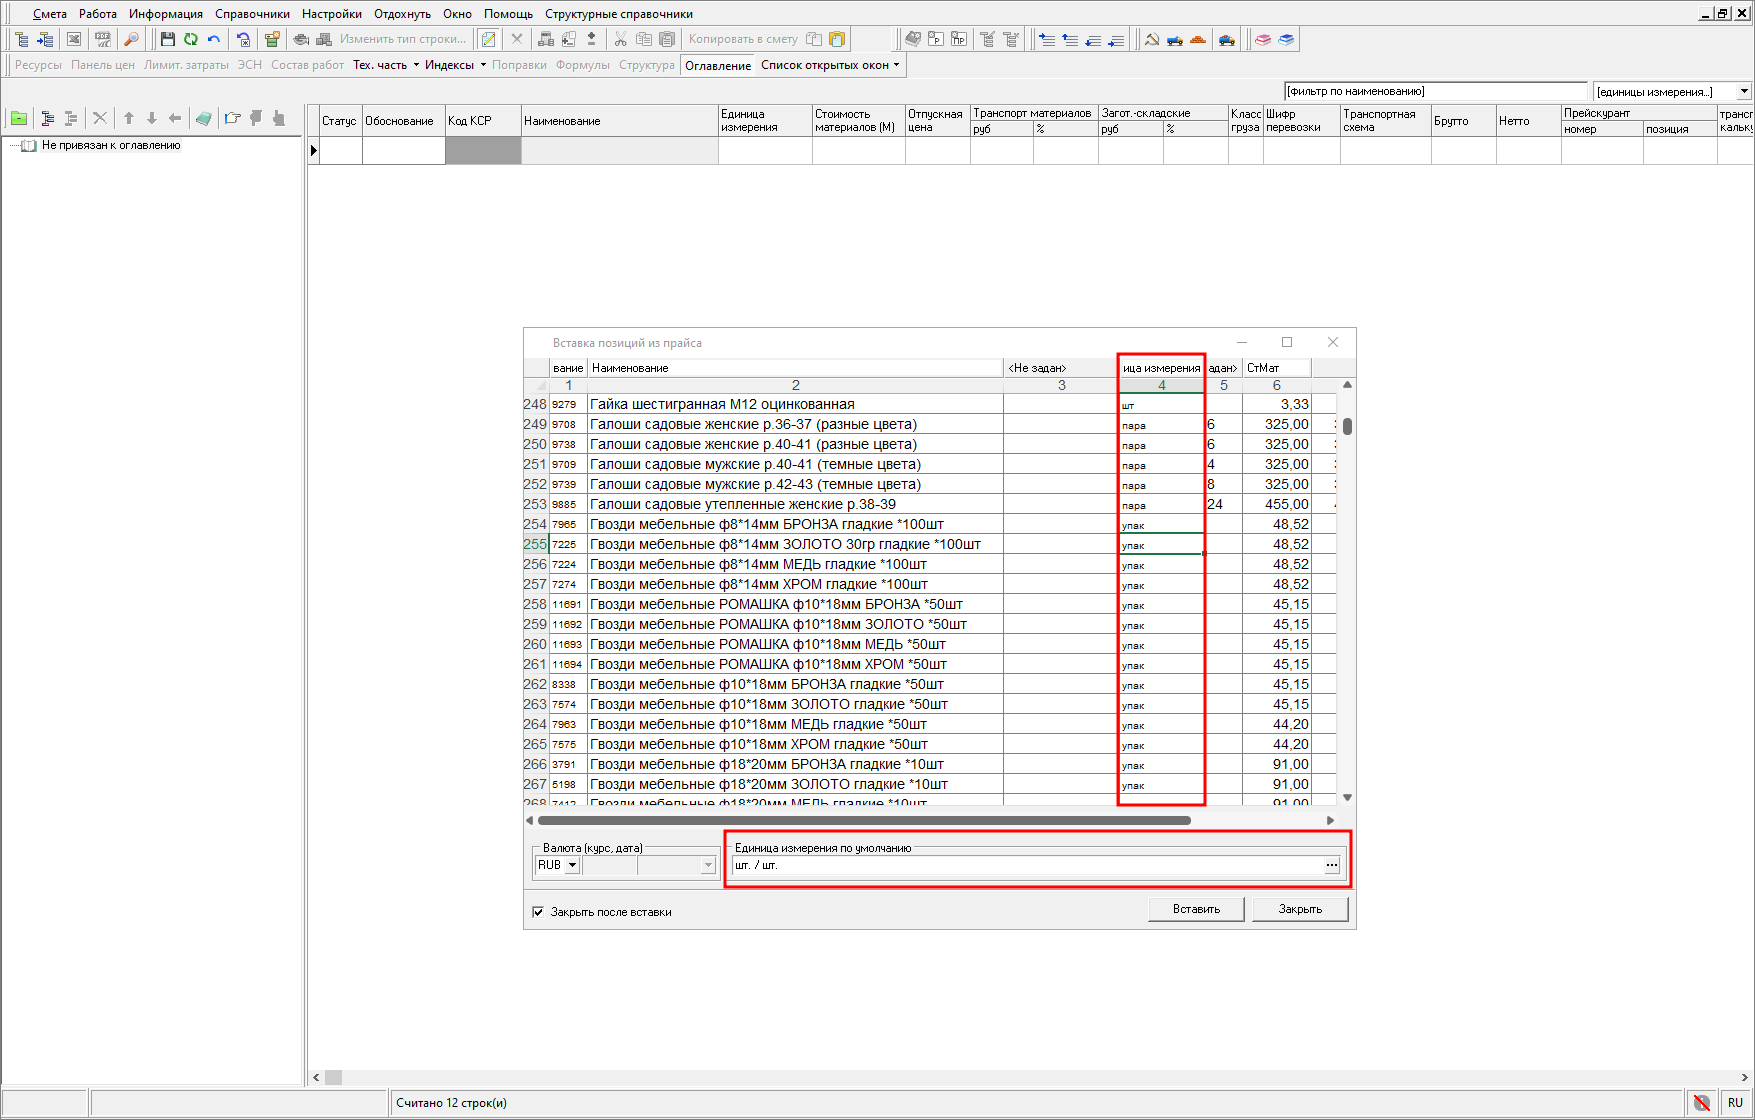The width and height of the screenshot is (1755, 1120).
Task: Click the green refresh arrows icon
Action: pos(190,39)
